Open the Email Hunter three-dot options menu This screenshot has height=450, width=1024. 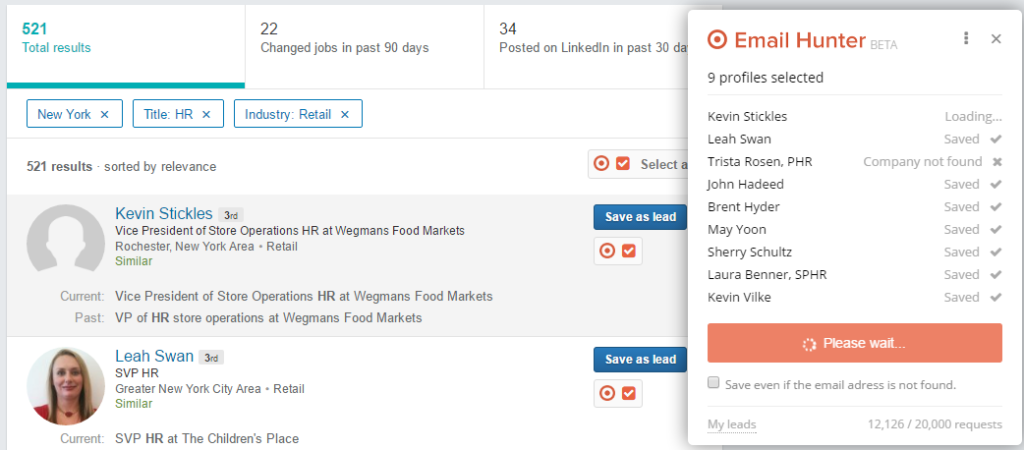tap(966, 39)
